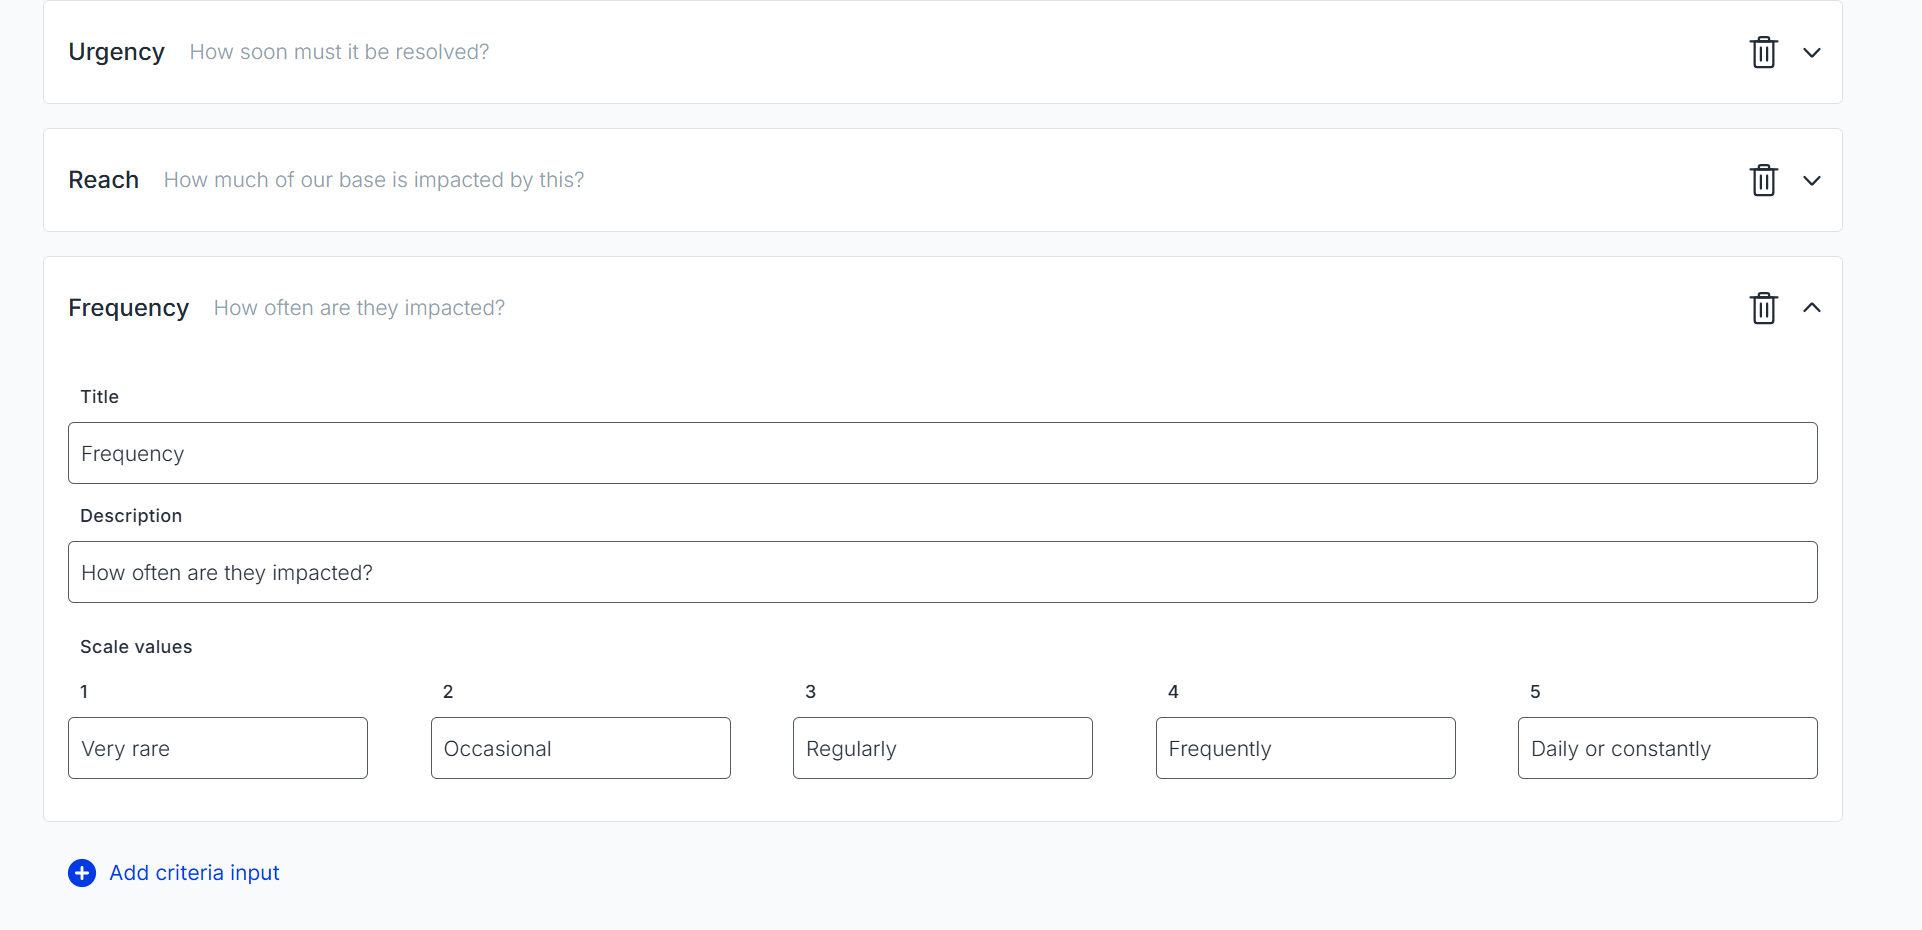
Task: Edit the Occasional scale value field
Action: 580,748
